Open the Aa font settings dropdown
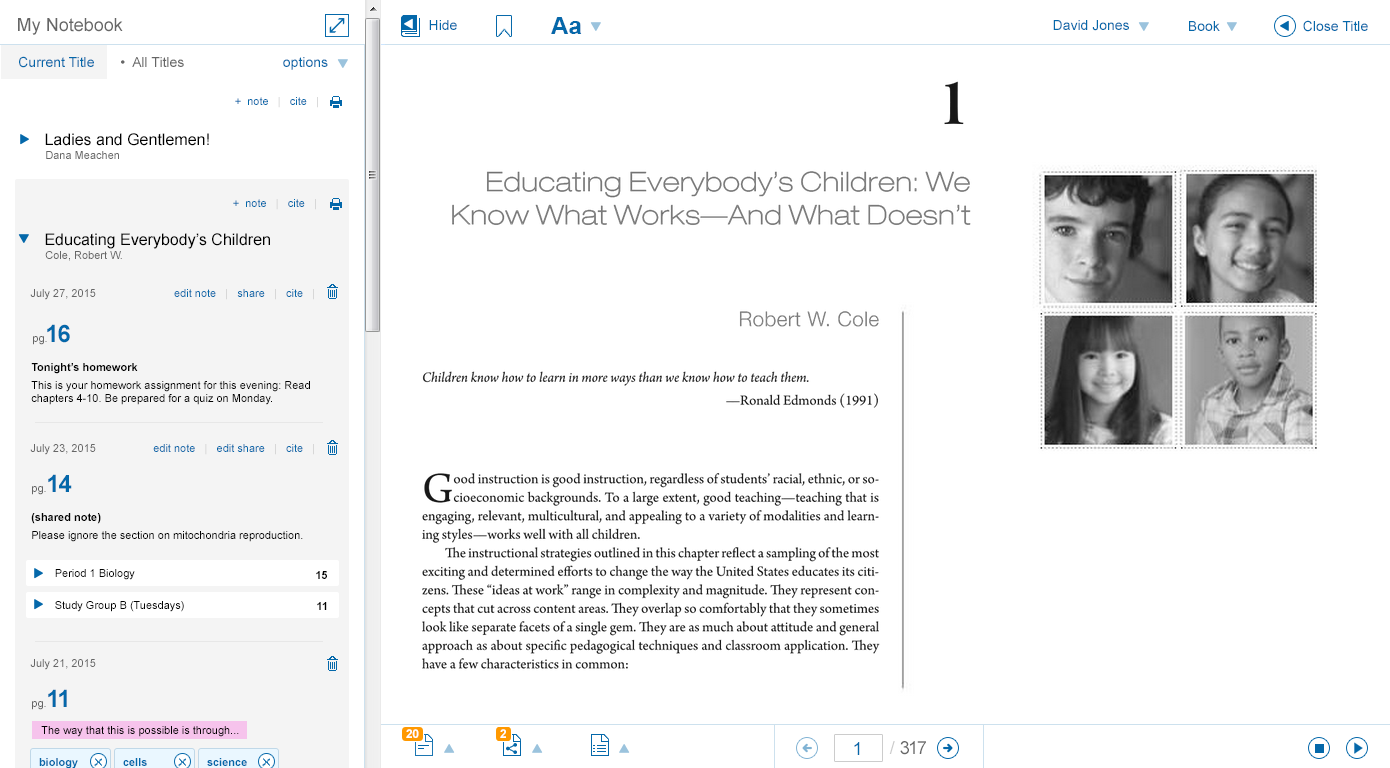1390x768 pixels. coord(577,25)
